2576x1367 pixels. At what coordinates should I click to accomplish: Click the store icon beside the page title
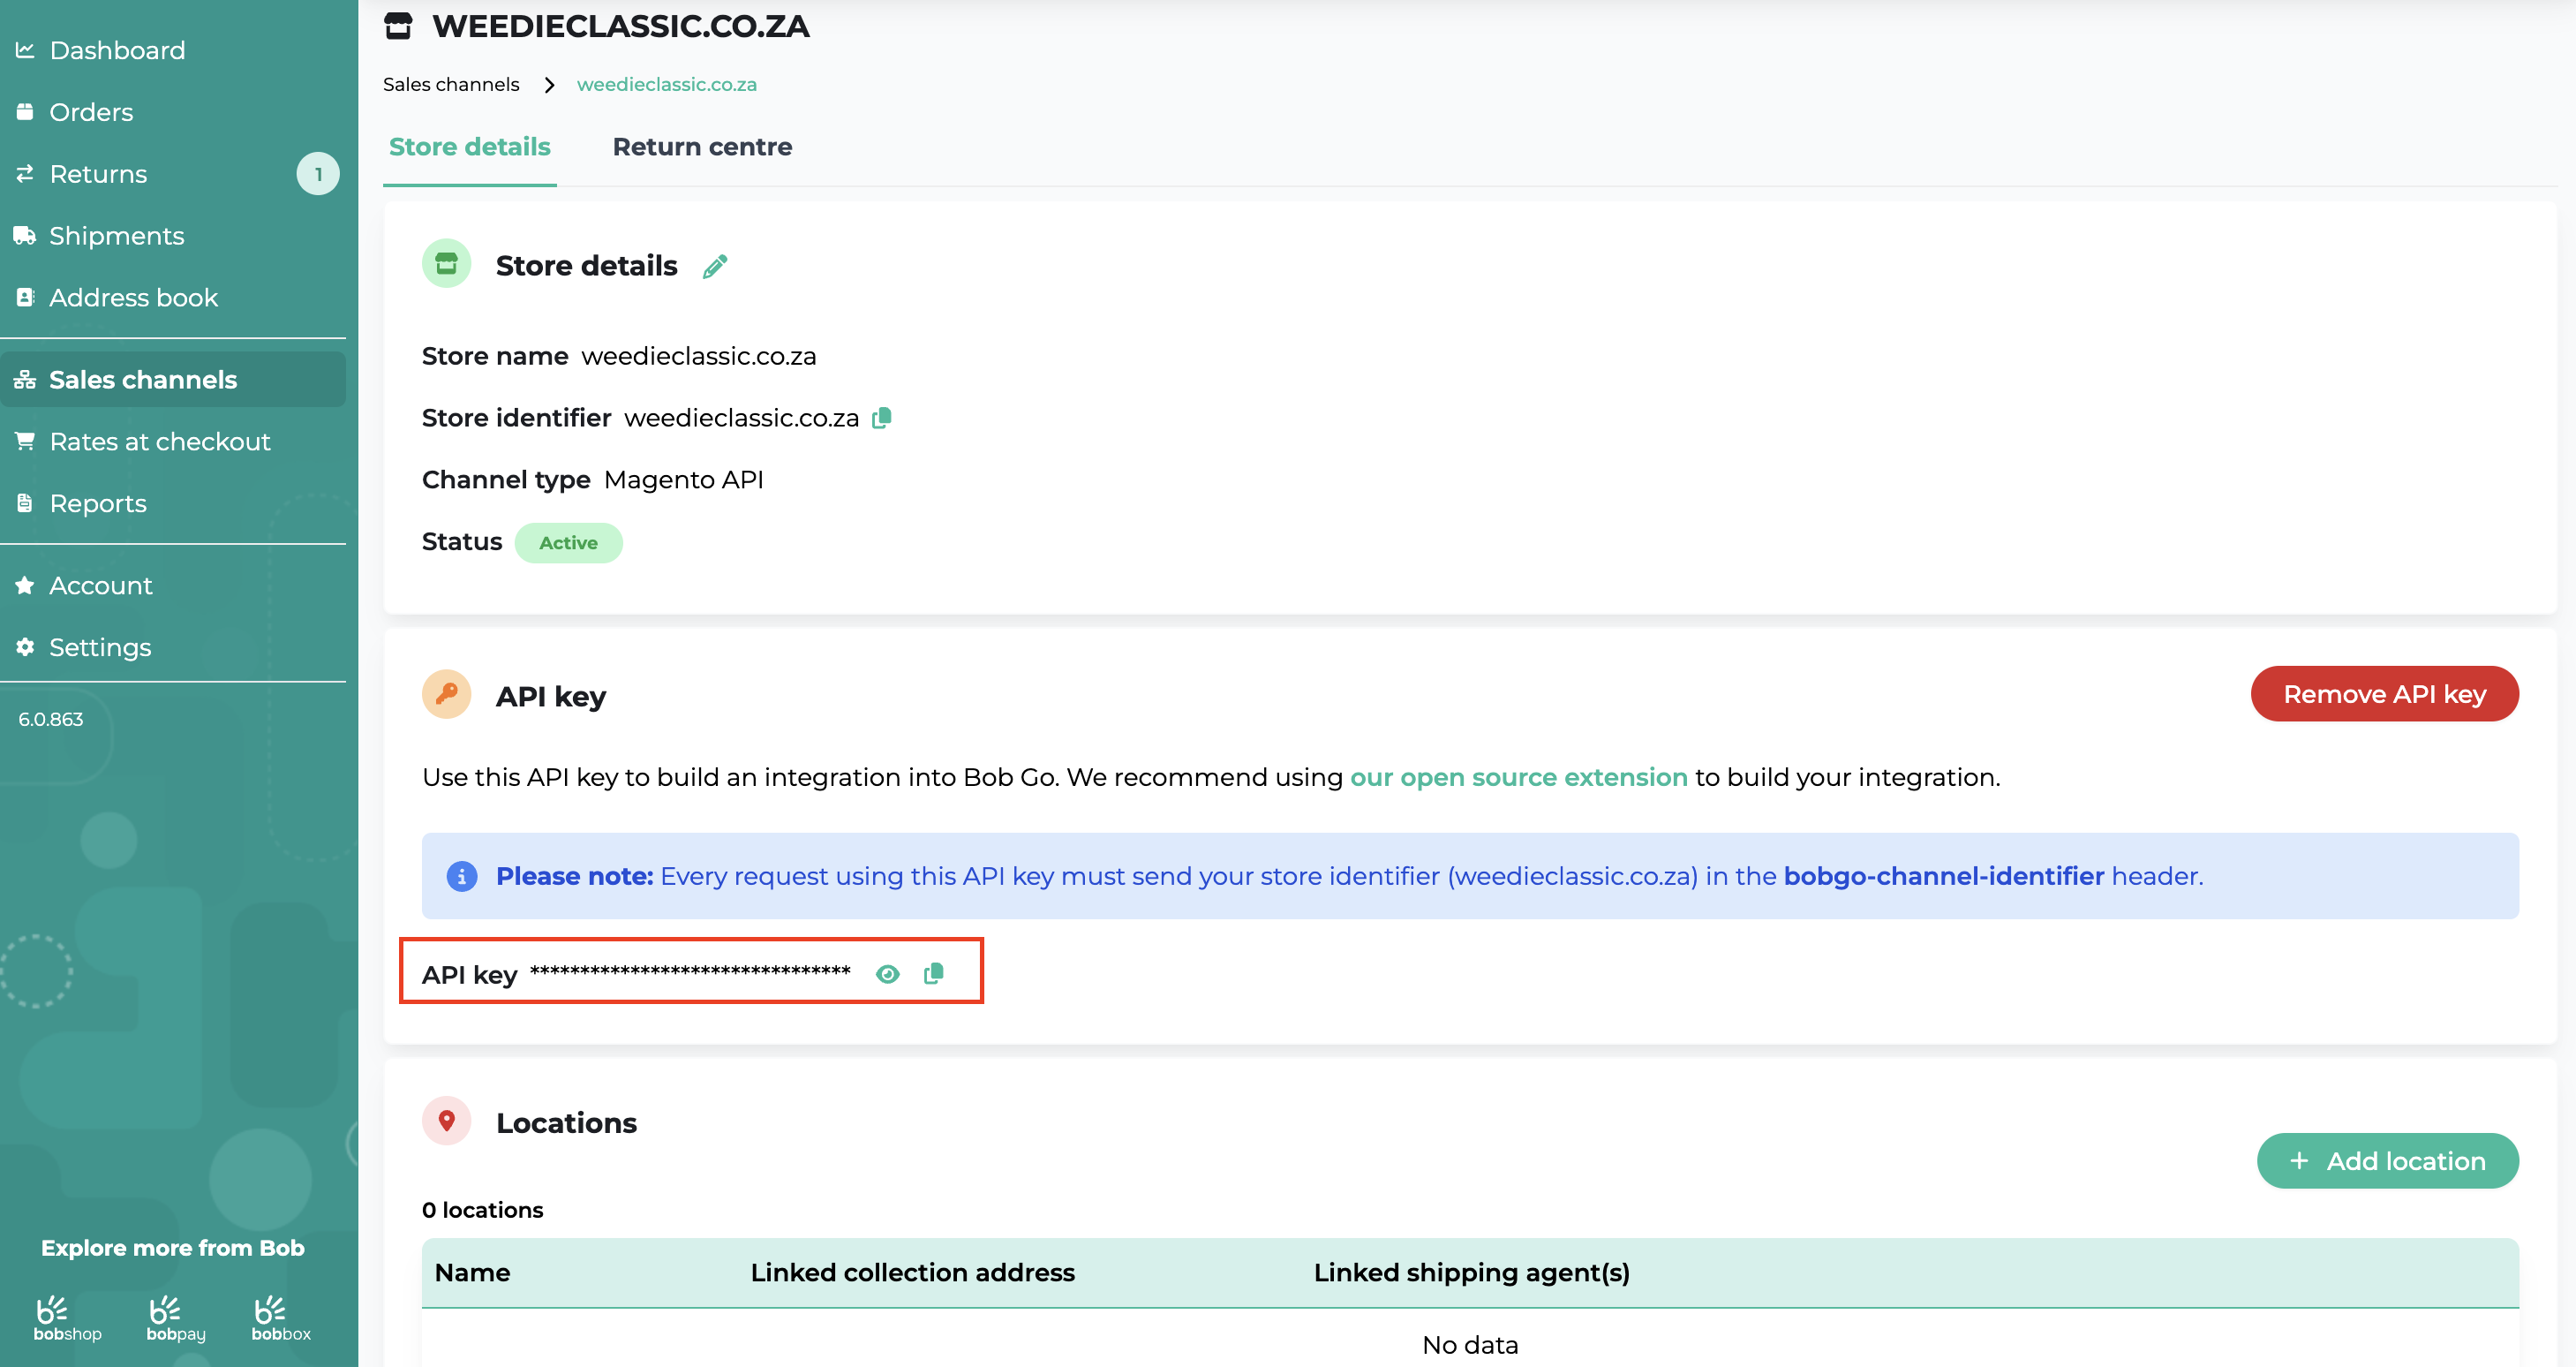[x=398, y=26]
